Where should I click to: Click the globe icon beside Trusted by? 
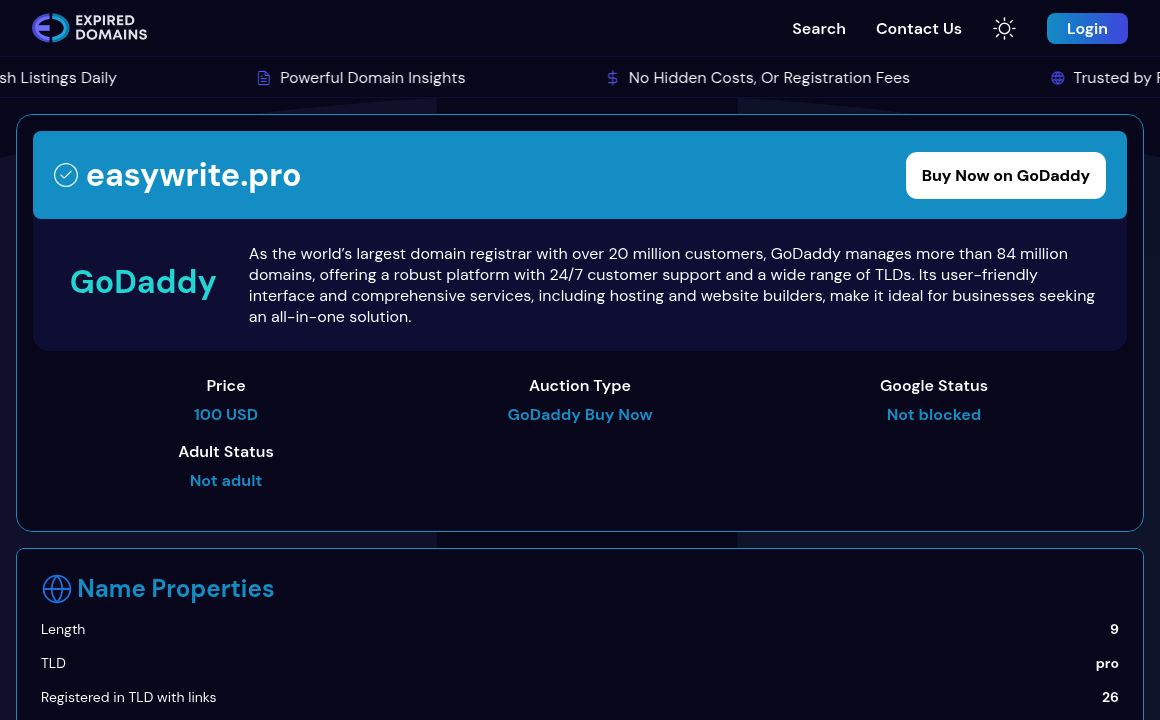tap(1057, 77)
